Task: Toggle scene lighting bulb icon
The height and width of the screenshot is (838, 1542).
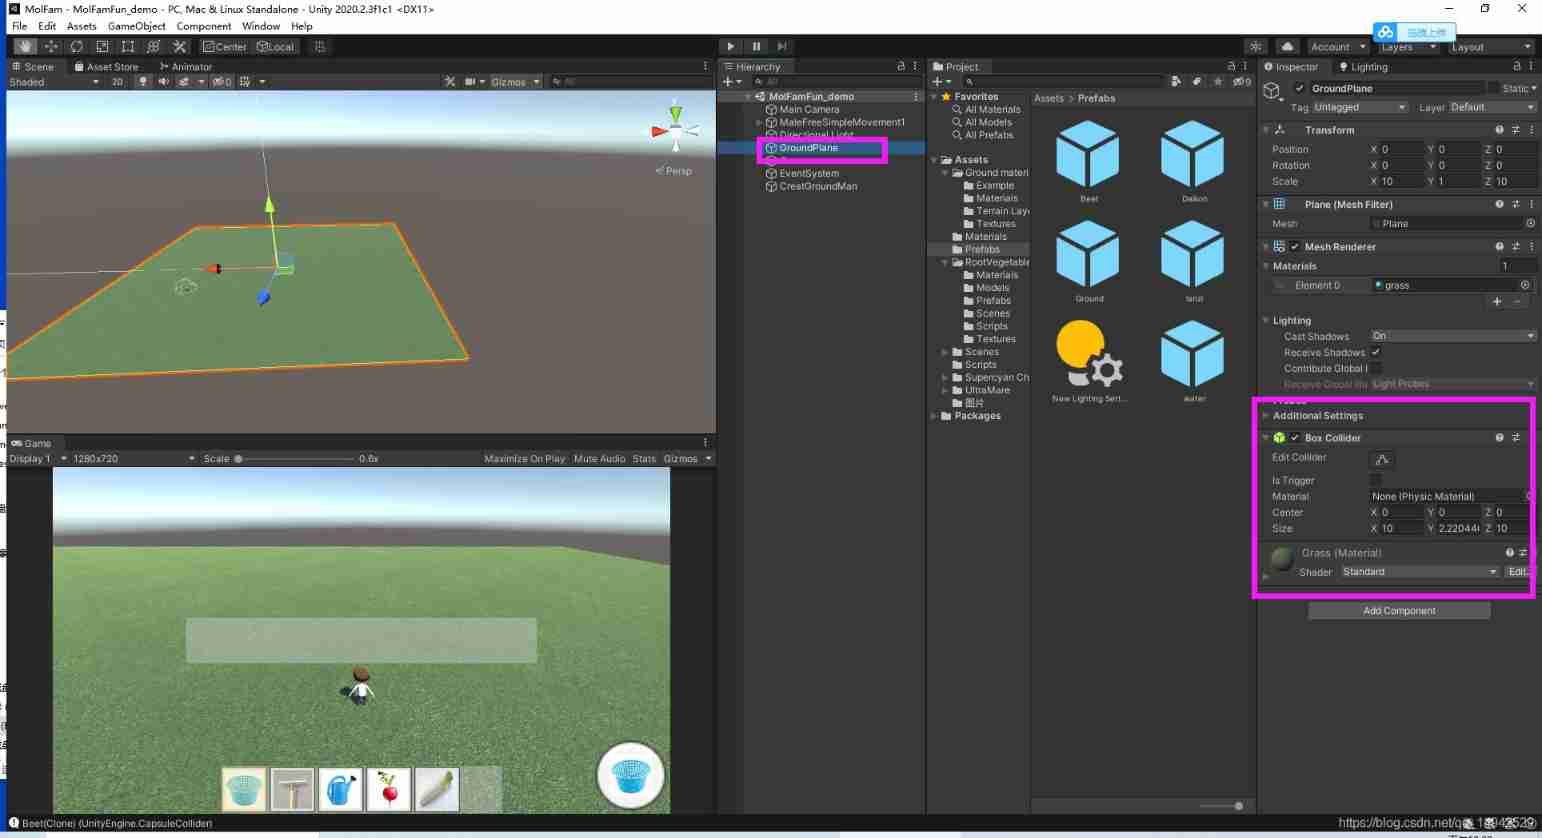Action: (x=143, y=82)
